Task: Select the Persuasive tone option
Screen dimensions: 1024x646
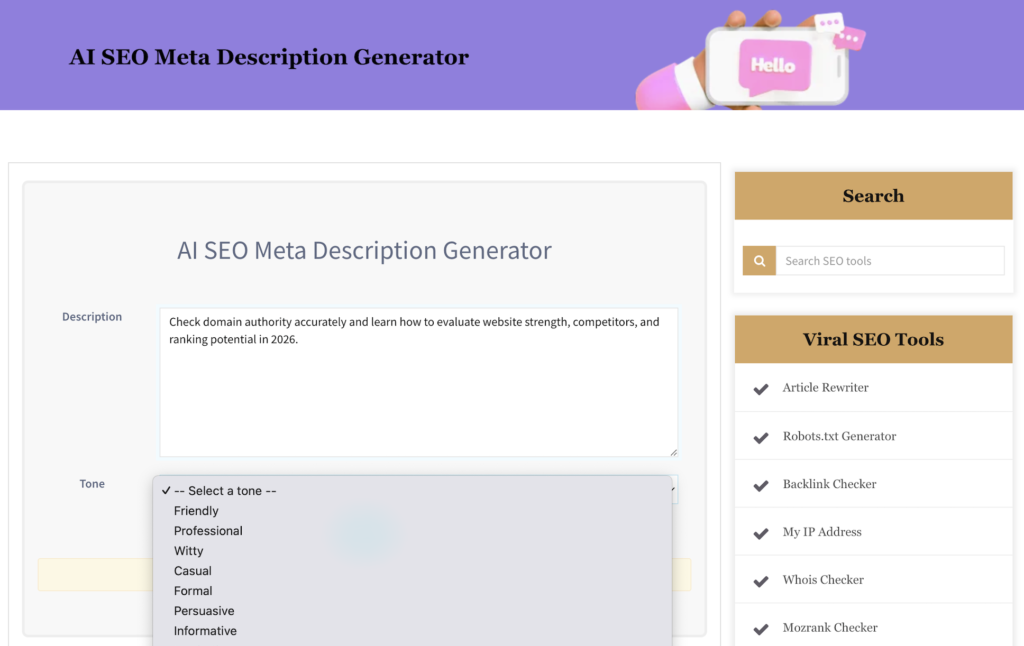Action: (x=202, y=610)
